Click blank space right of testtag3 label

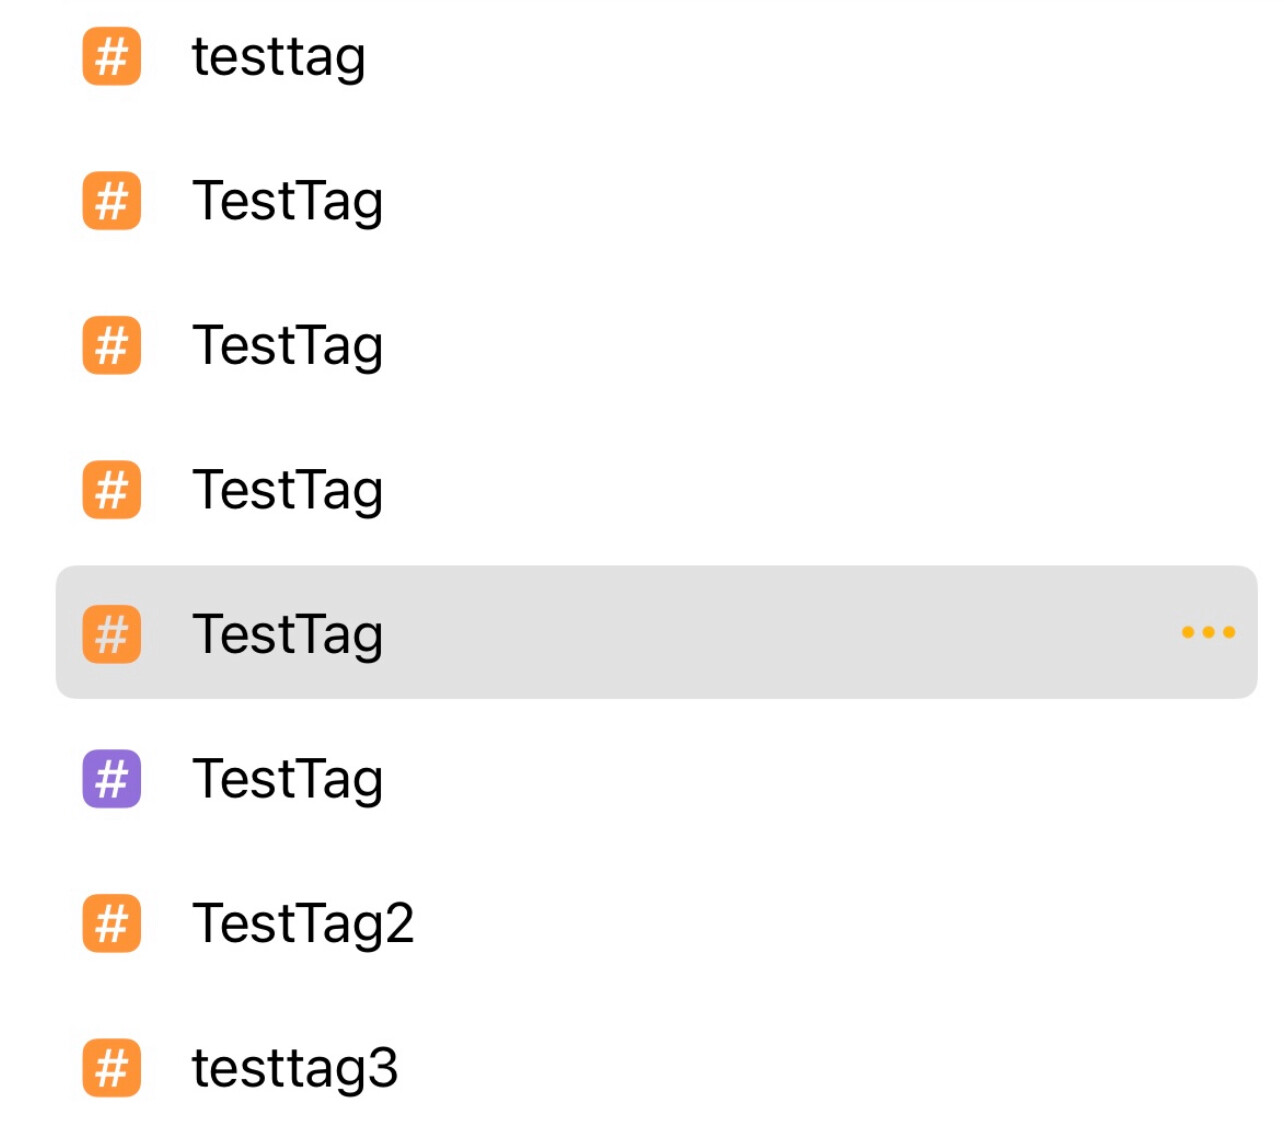(x=830, y=1067)
